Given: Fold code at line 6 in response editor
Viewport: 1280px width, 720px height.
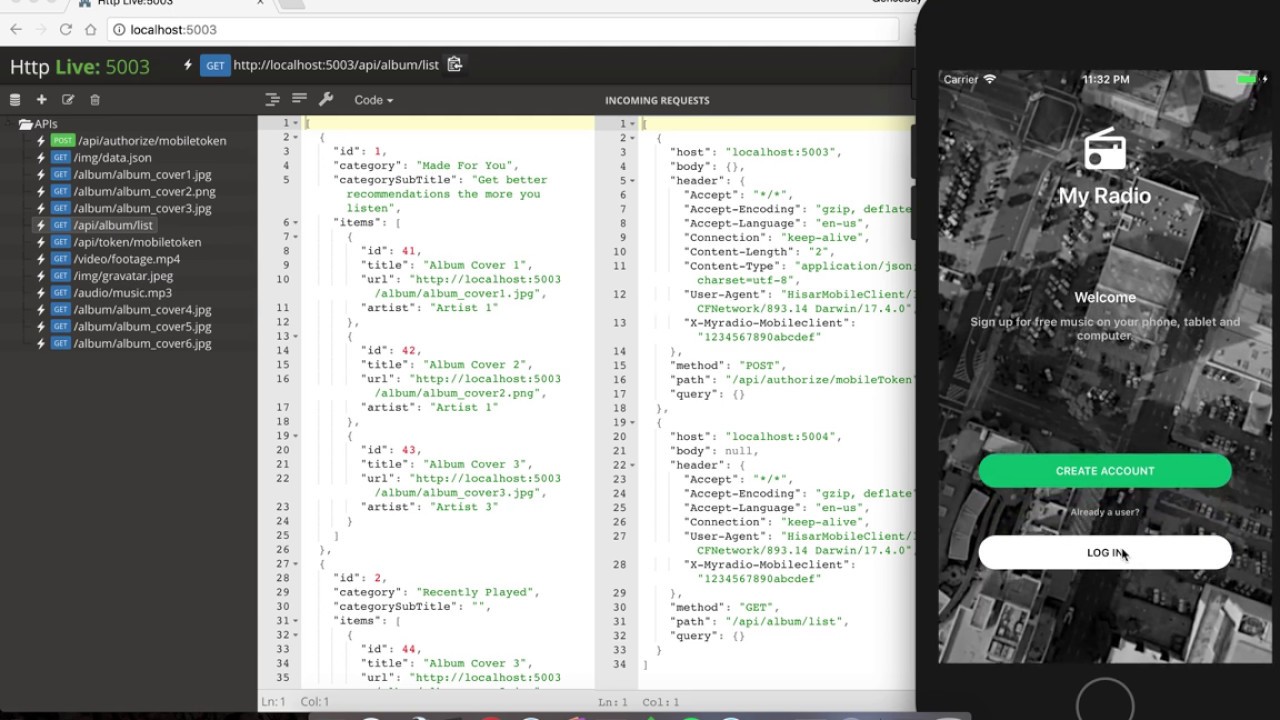Looking at the screenshot, I should (x=296, y=223).
